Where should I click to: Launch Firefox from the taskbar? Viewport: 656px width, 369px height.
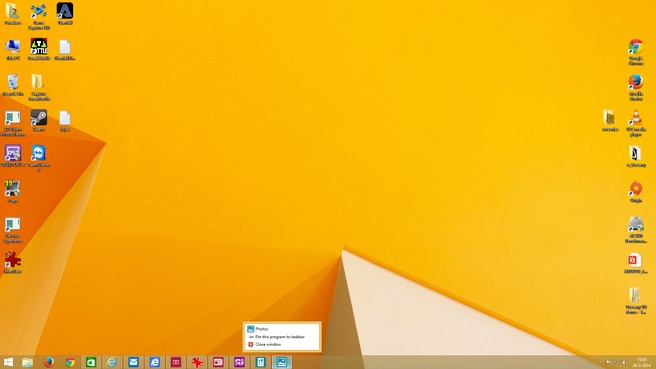click(x=49, y=362)
